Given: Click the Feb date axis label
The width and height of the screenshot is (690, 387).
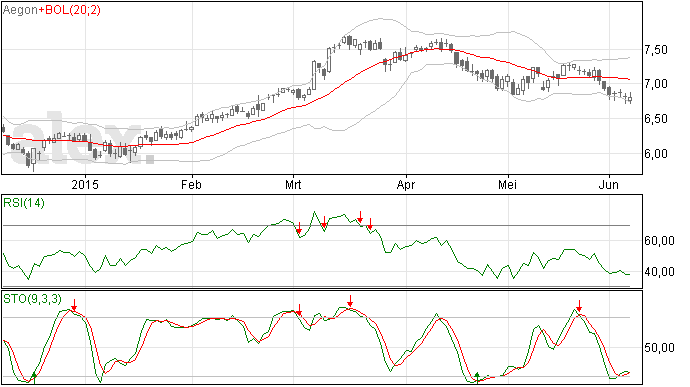Looking at the screenshot, I should click(191, 184).
